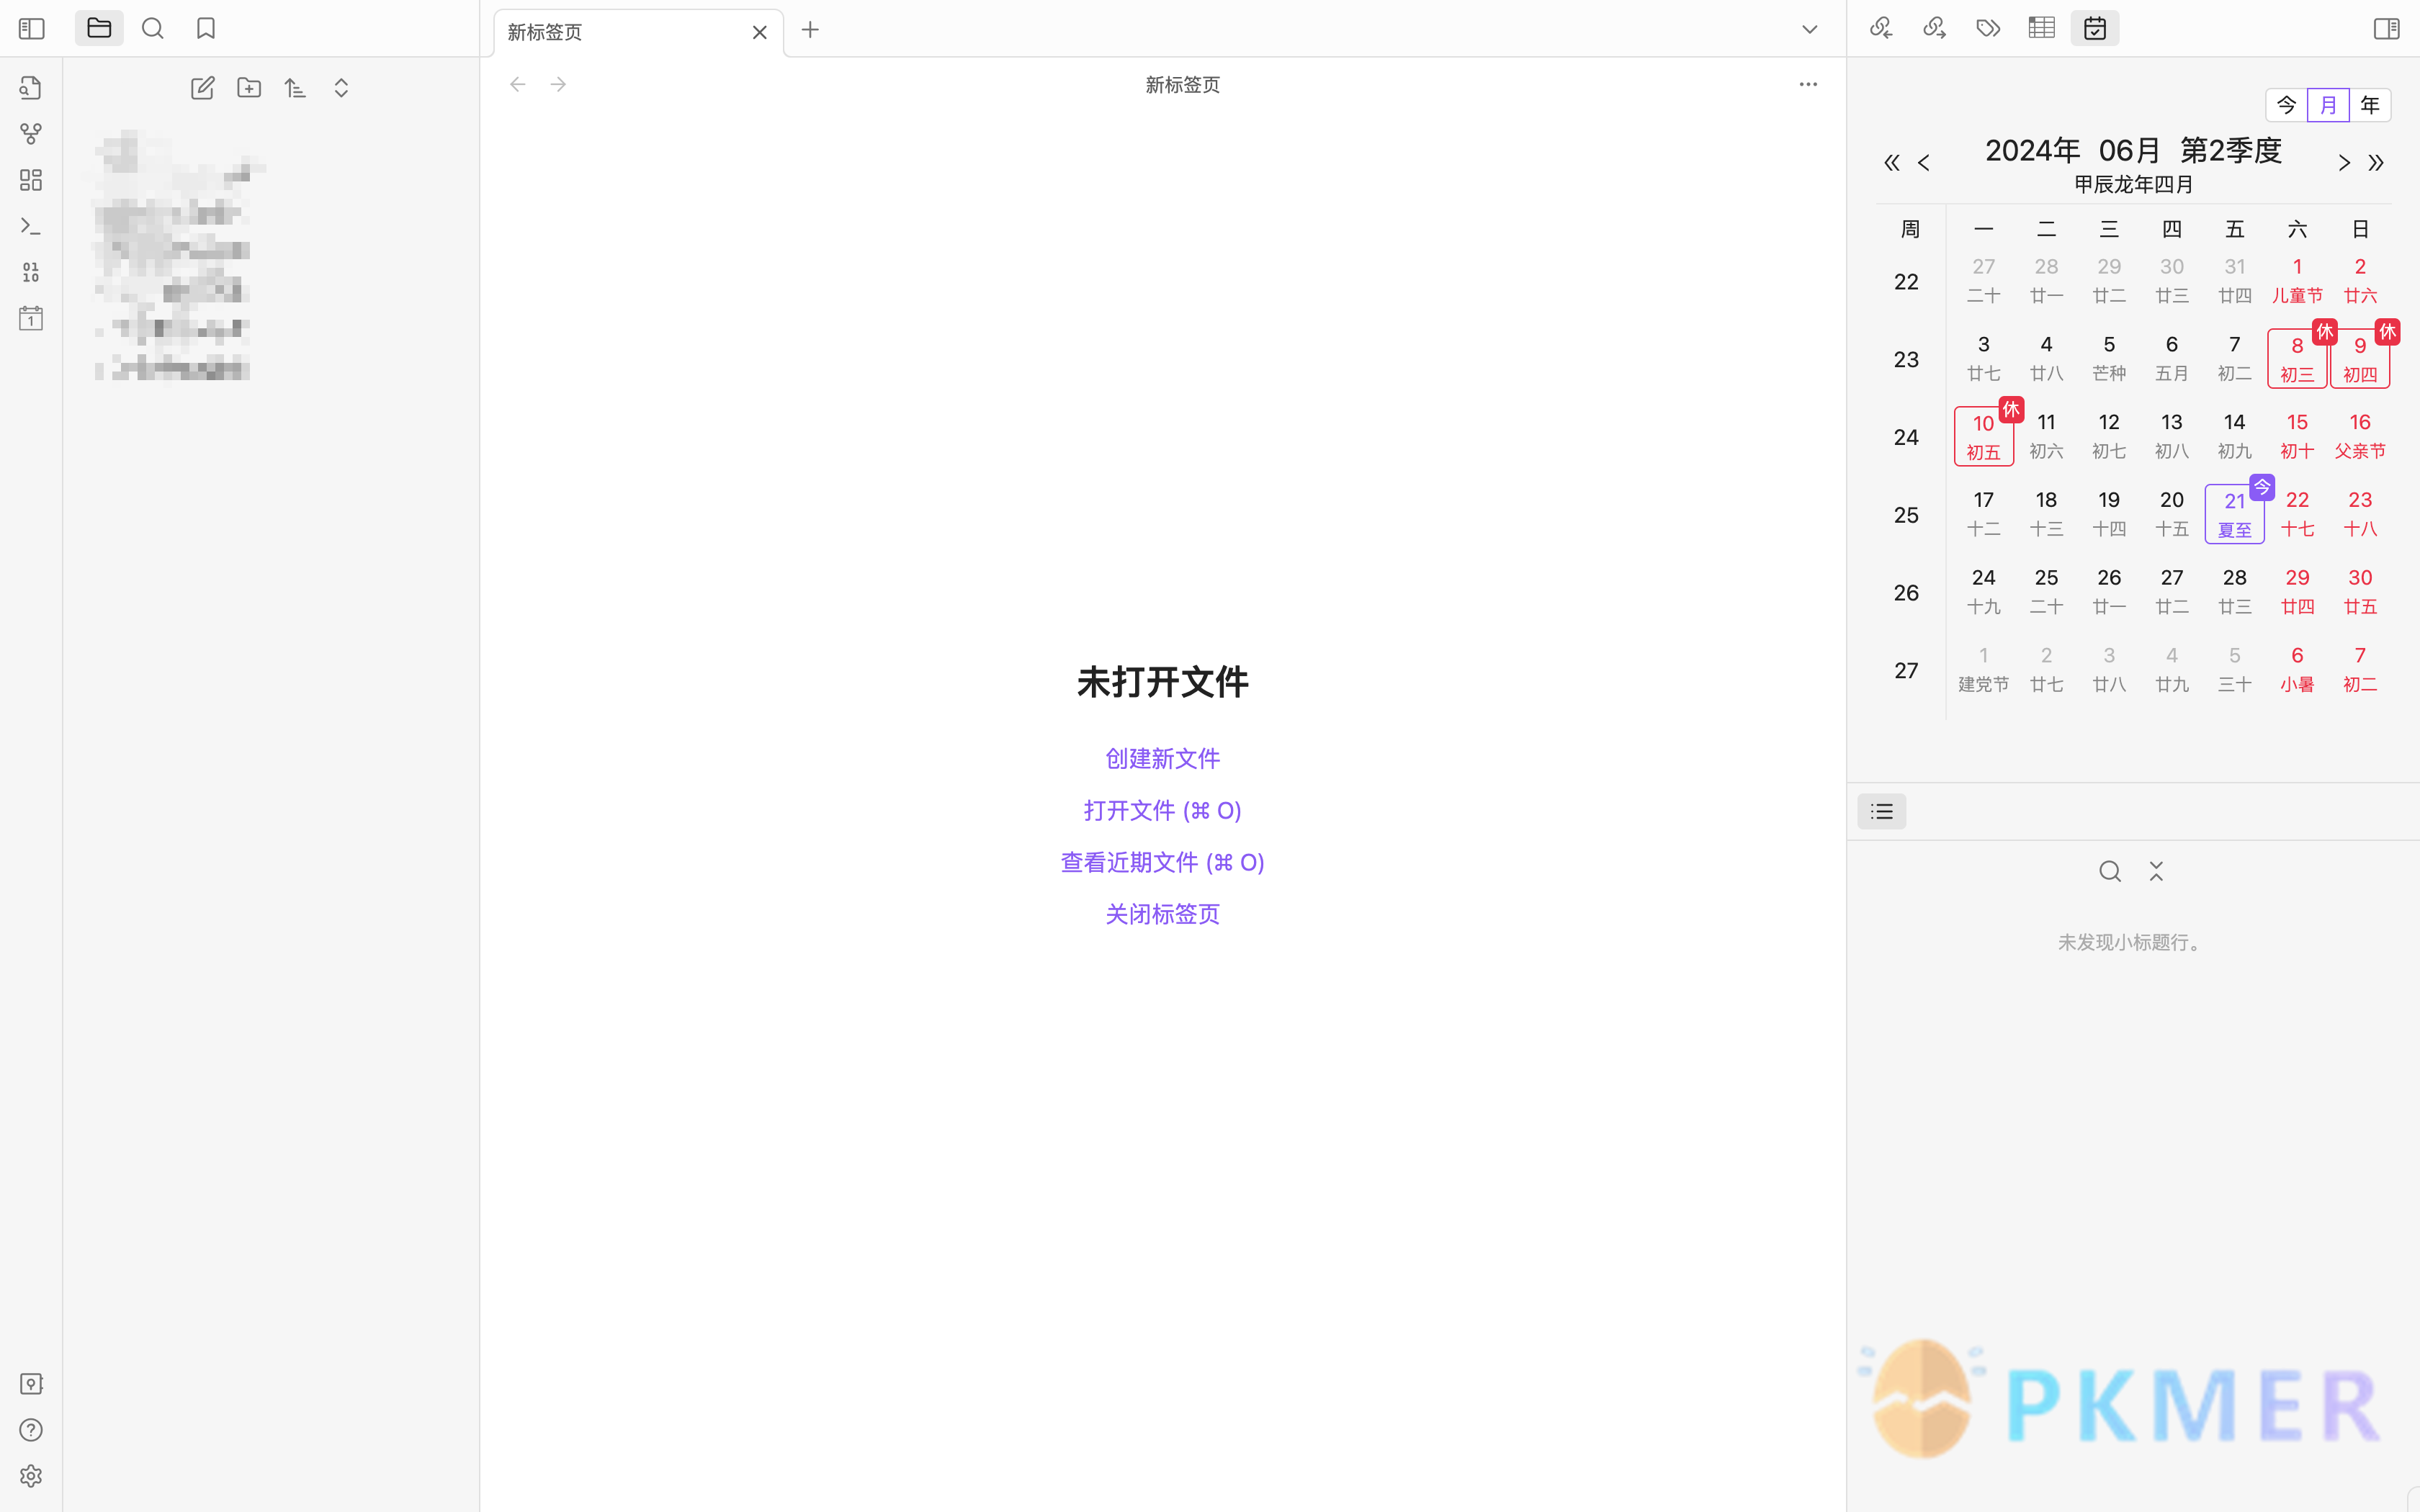Navigate back with left arrow
The image size is (2420, 1512).
click(517, 84)
